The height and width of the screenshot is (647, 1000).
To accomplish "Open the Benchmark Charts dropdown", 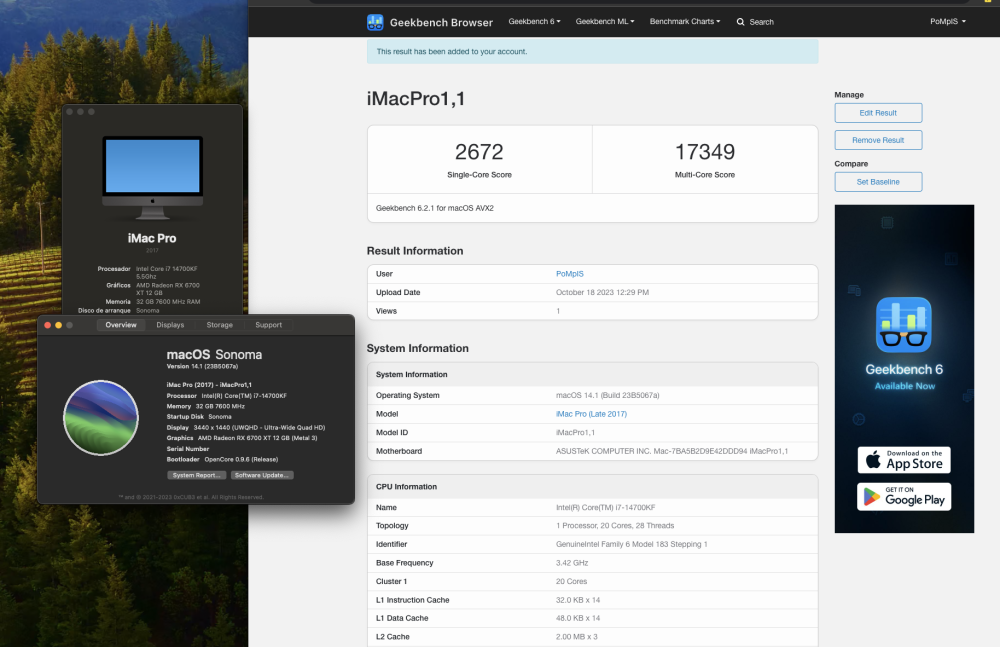I will click(685, 22).
